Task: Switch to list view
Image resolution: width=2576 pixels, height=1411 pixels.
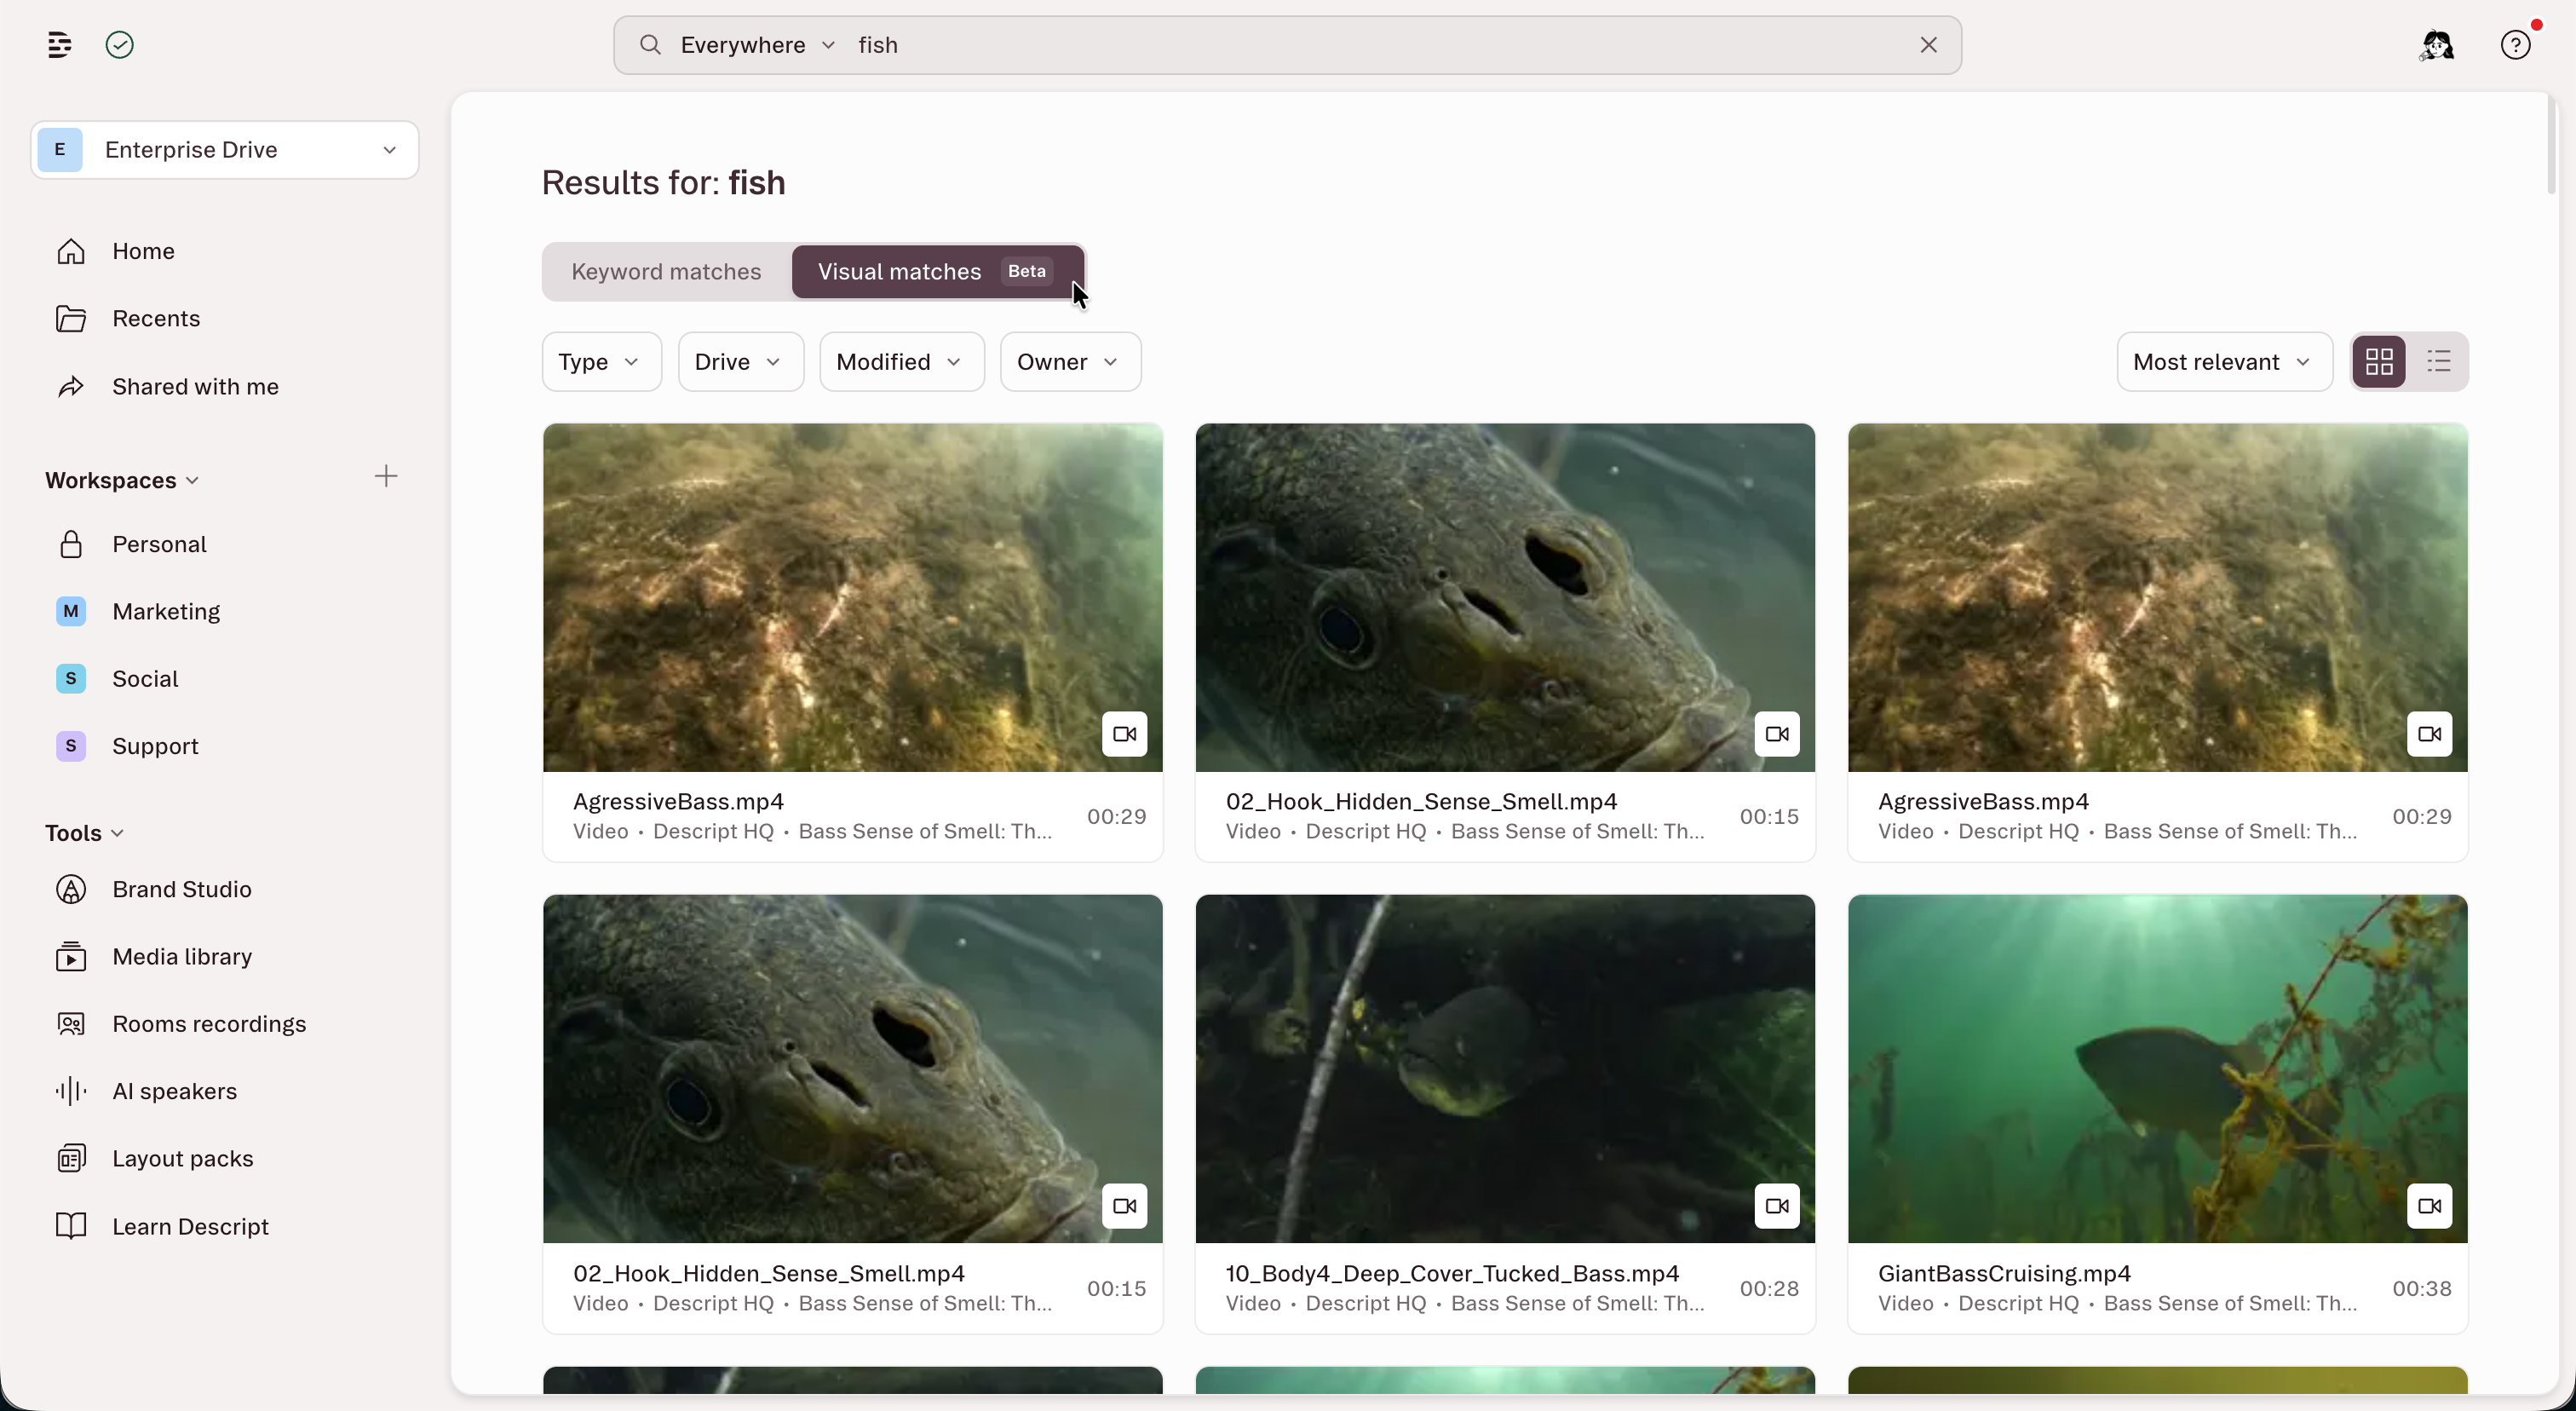Action: tap(2439, 362)
